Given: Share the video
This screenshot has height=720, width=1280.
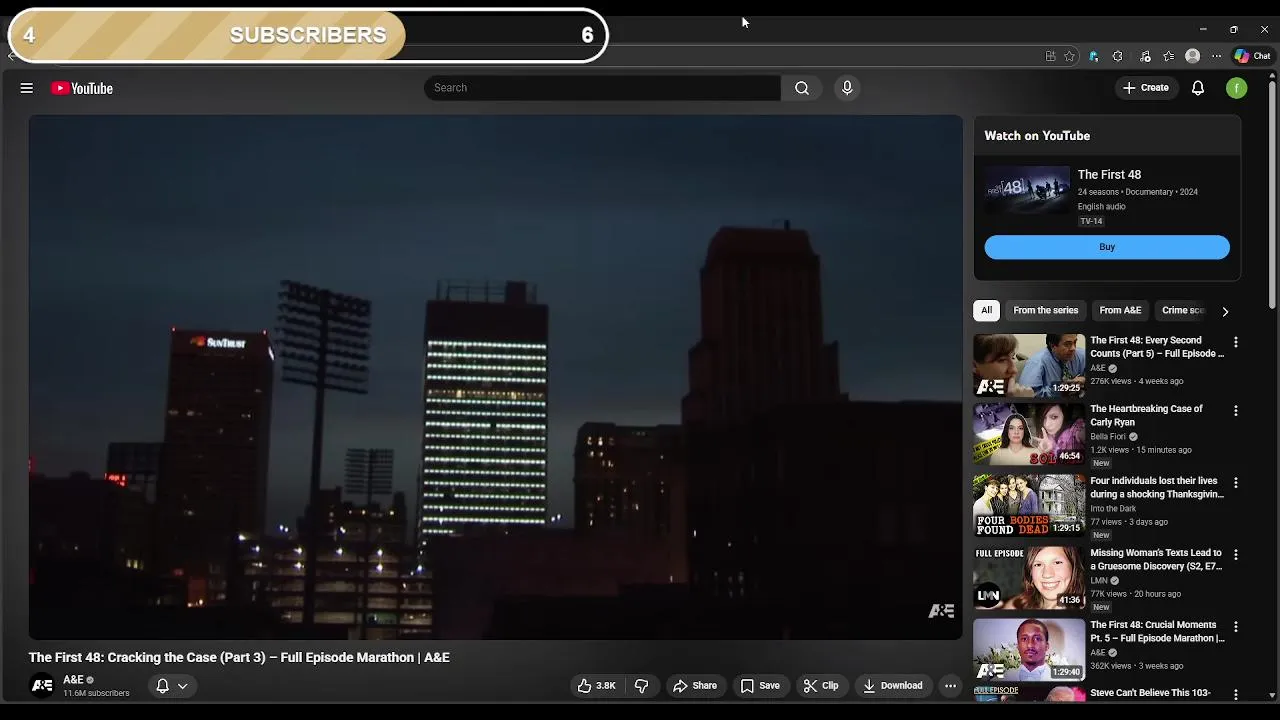Looking at the screenshot, I should pos(695,686).
